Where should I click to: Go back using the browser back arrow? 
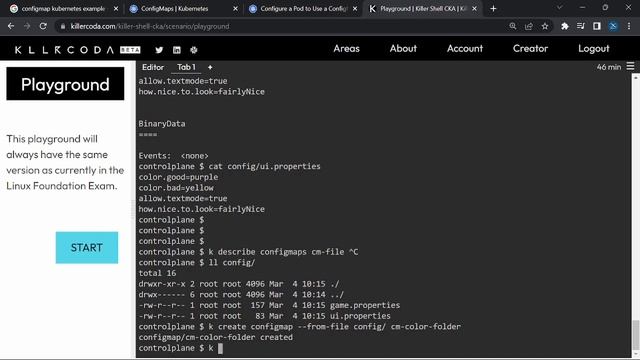(11, 26)
